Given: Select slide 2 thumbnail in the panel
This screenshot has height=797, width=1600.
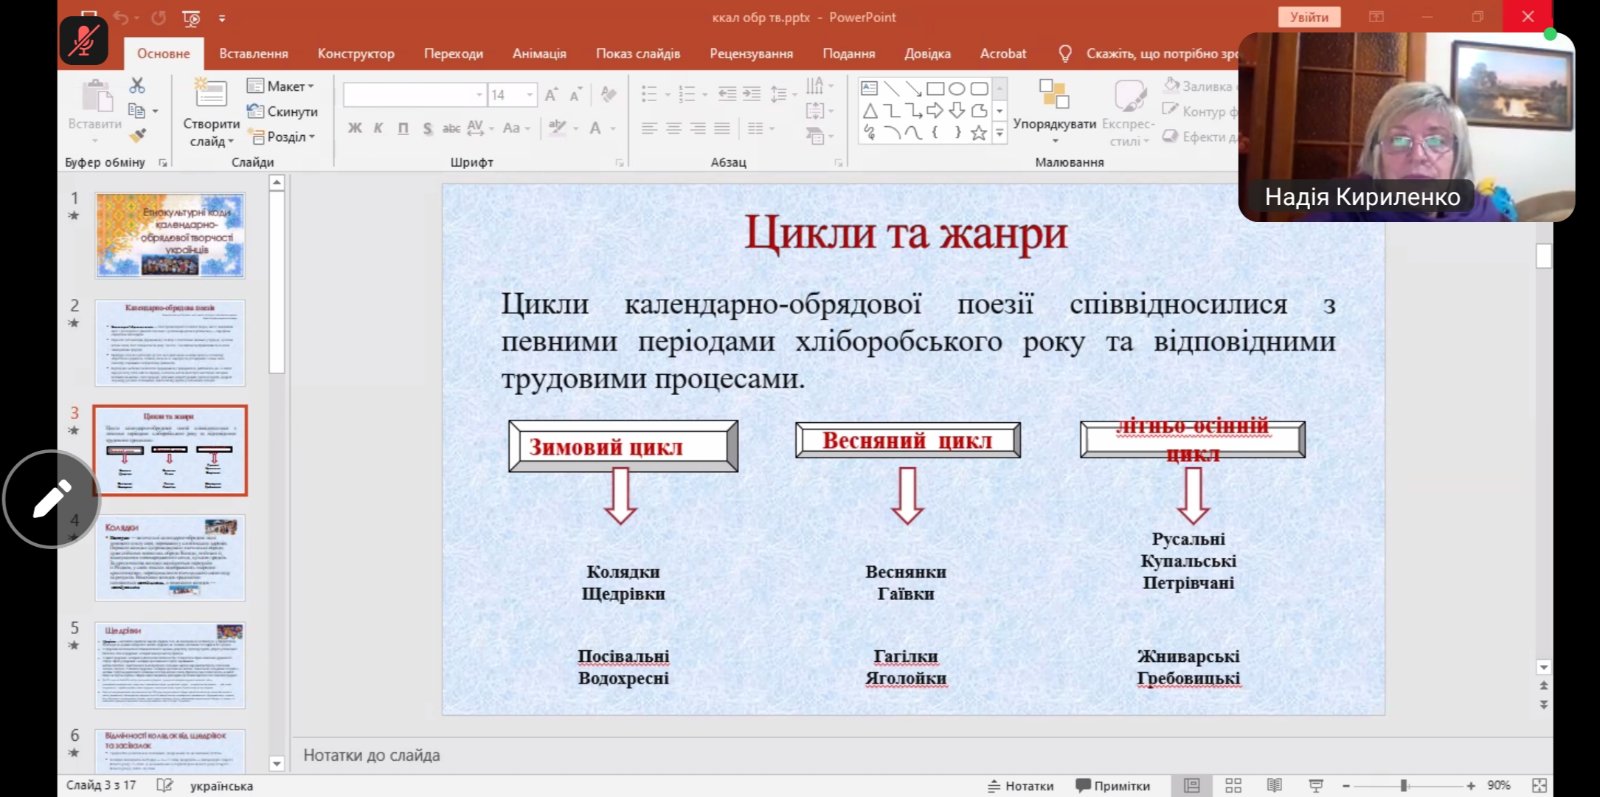Looking at the screenshot, I should tap(170, 342).
